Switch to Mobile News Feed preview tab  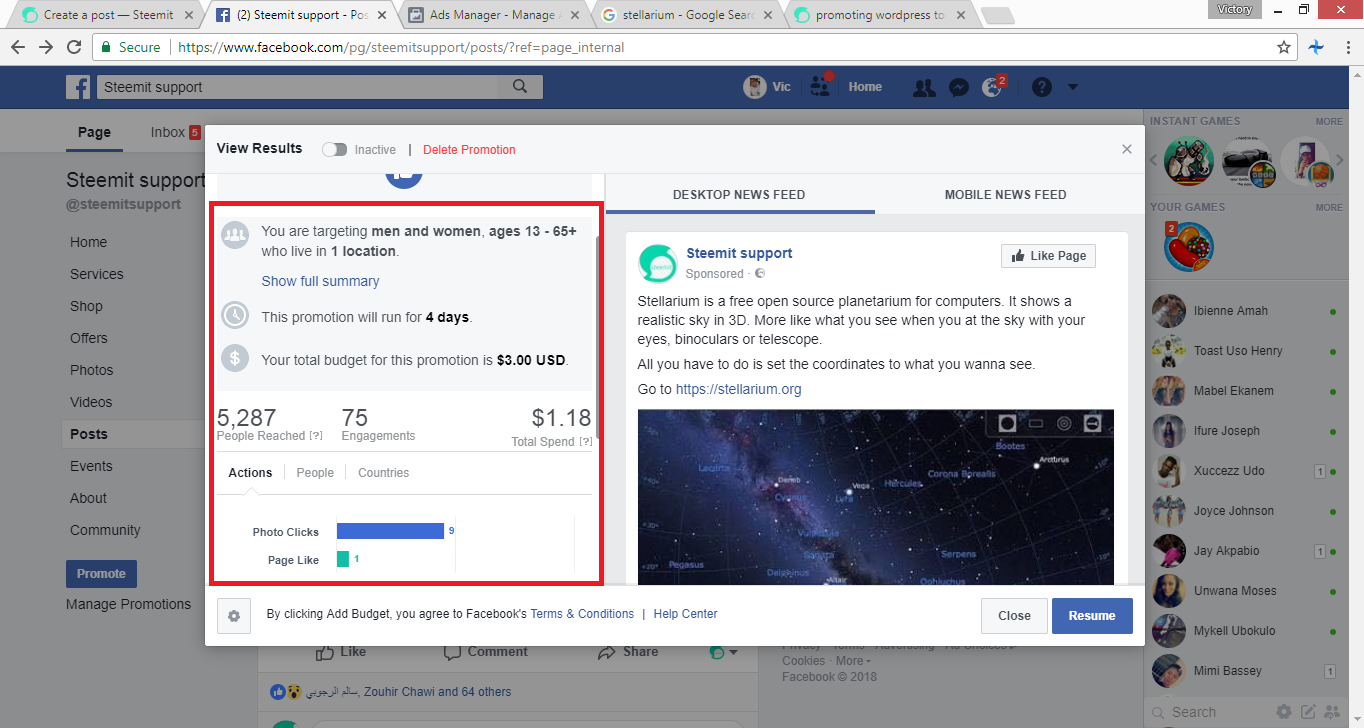tap(1005, 195)
